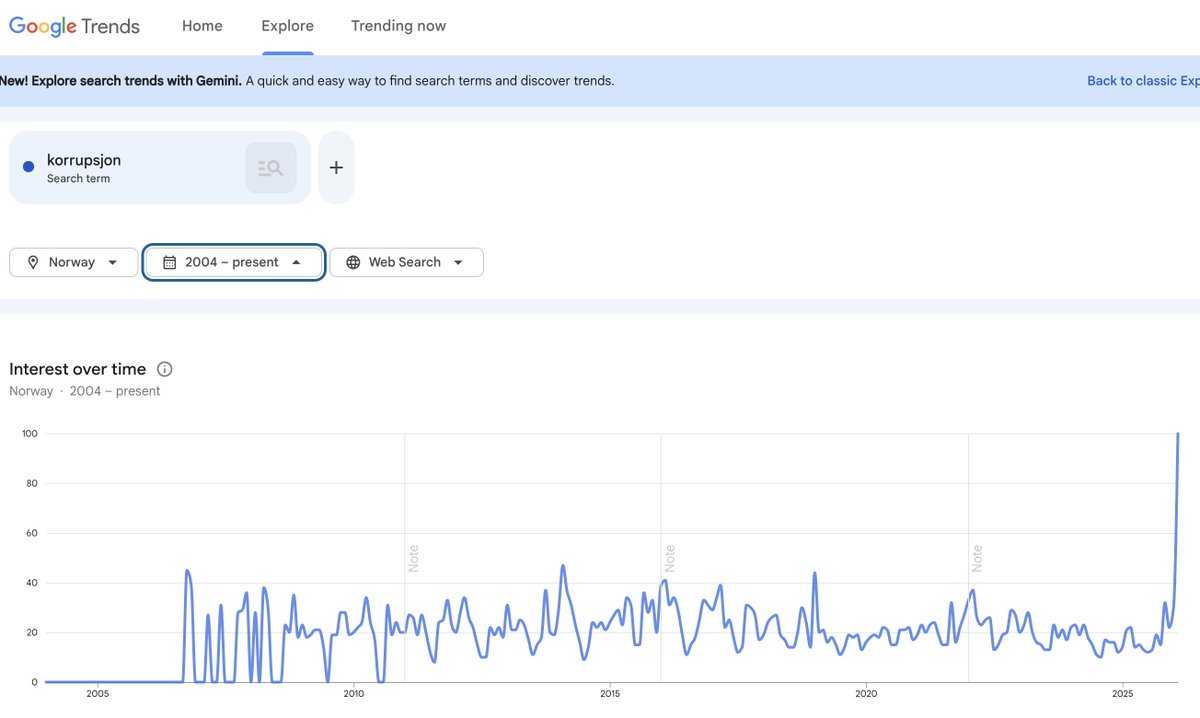Click the 'Norway · 2004 – present' subtitle
1200x718 pixels.
85,391
